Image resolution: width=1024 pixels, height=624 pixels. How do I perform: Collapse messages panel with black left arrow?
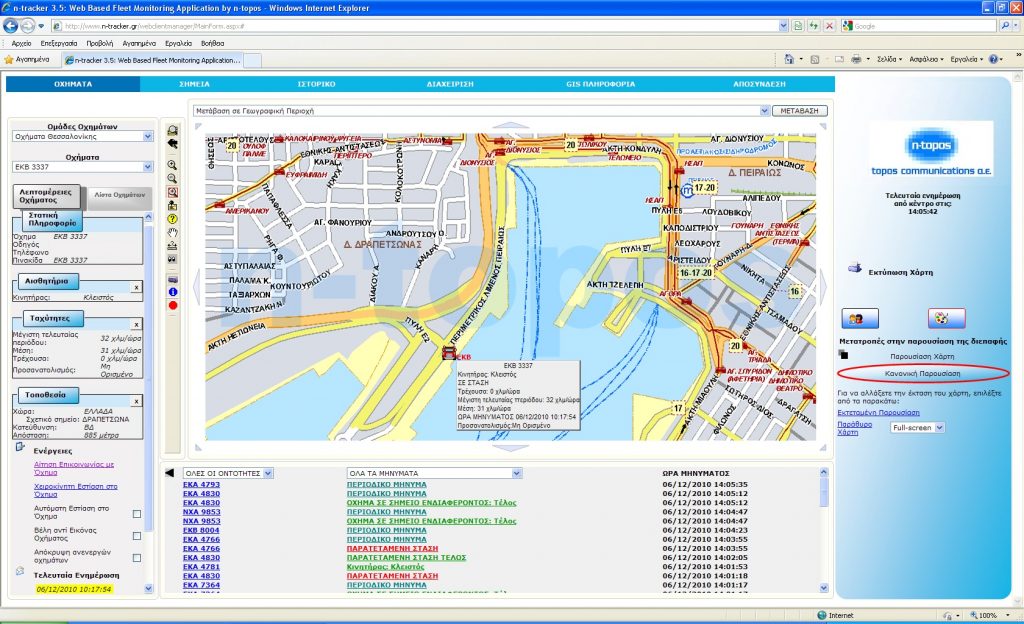(170, 473)
